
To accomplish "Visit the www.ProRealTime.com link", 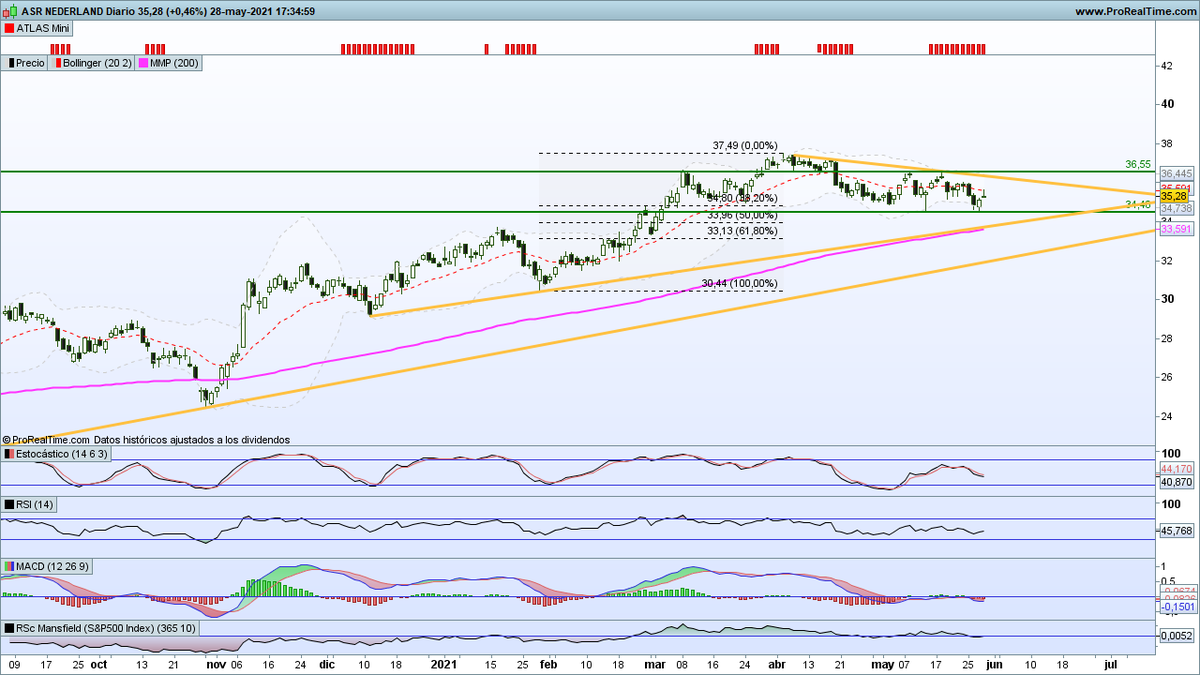I will pos(1133,11).
